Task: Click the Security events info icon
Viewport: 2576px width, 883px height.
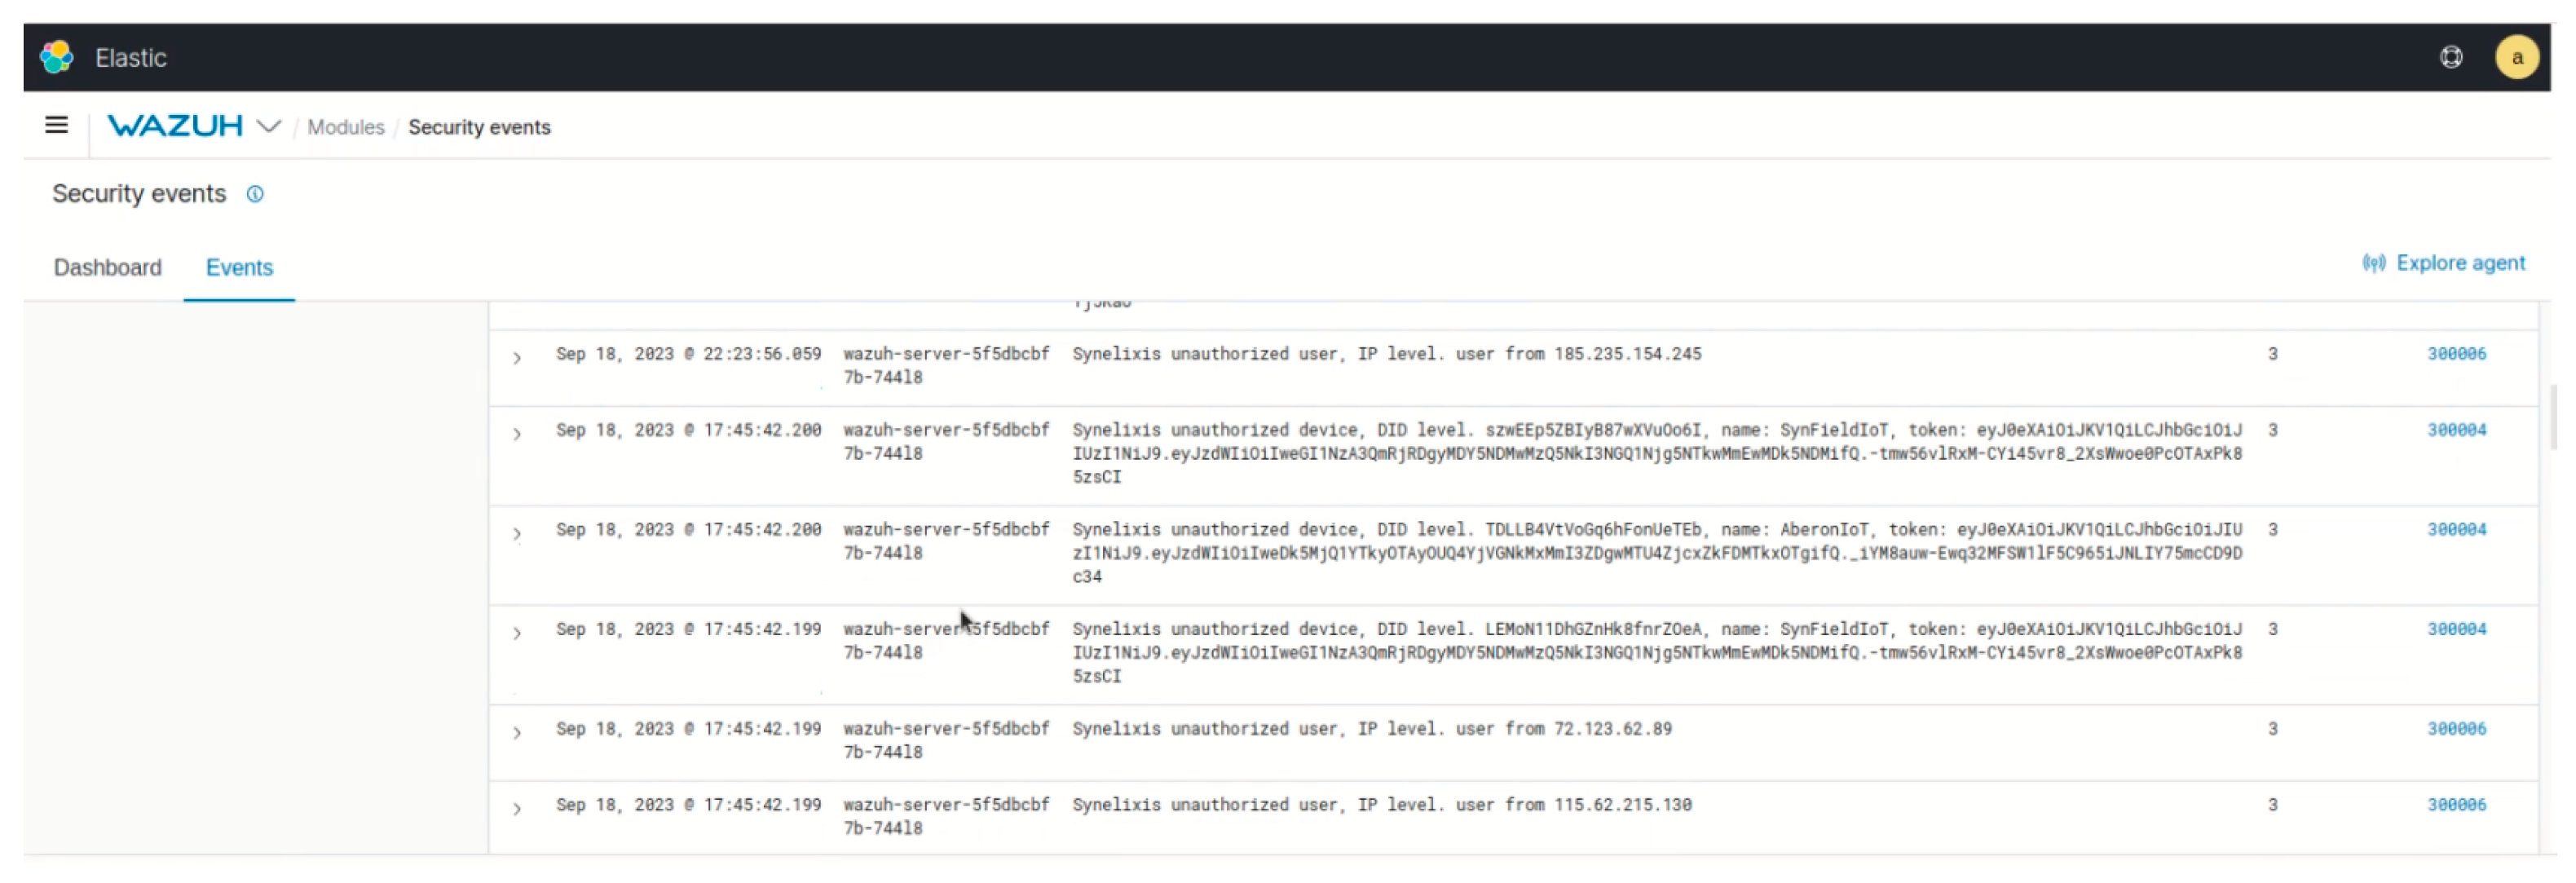Action: 255,194
